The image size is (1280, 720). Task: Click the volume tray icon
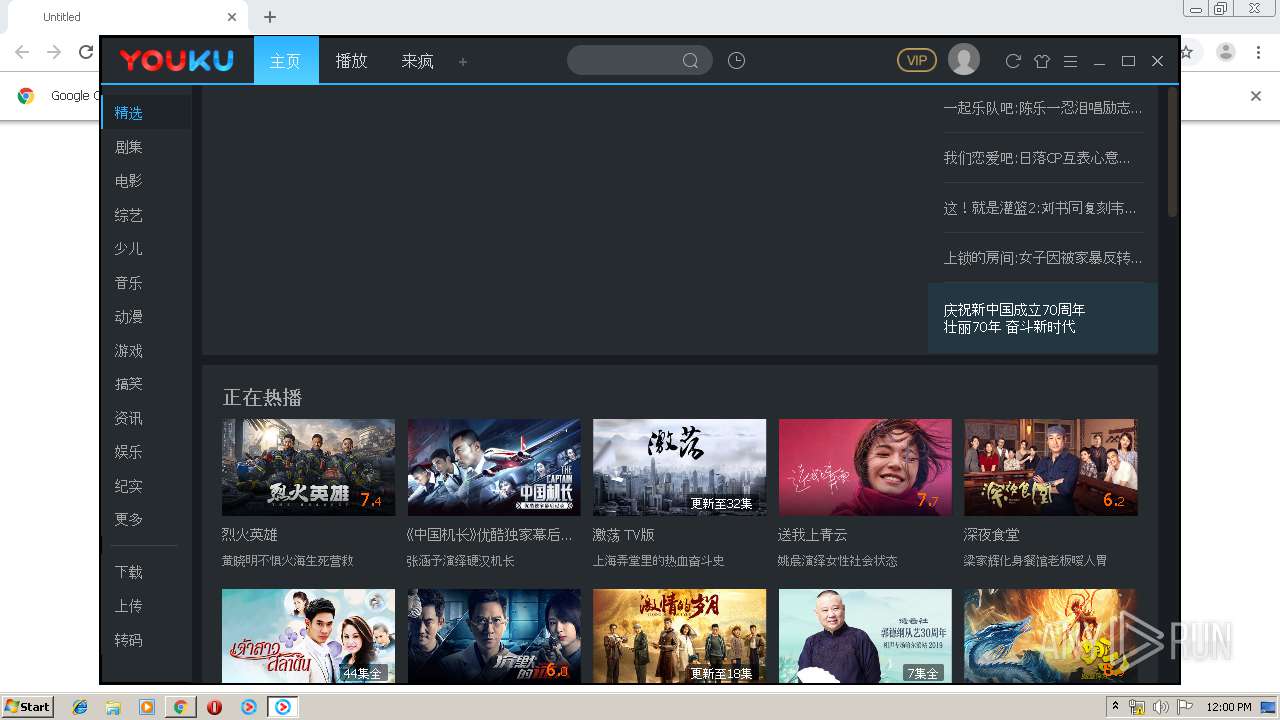pyautogui.click(x=1160, y=707)
